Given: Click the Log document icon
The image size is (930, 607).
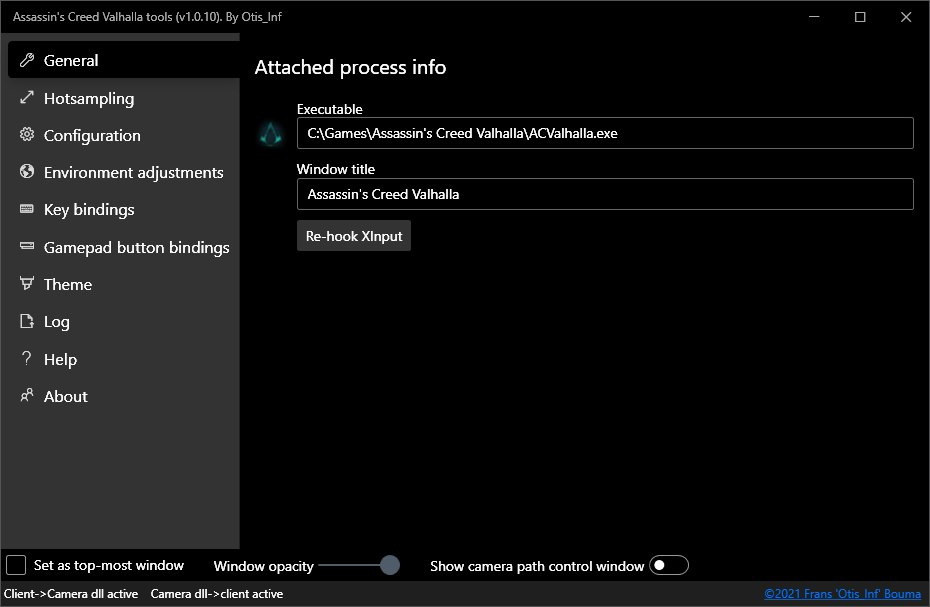Looking at the screenshot, I should pyautogui.click(x=27, y=321).
